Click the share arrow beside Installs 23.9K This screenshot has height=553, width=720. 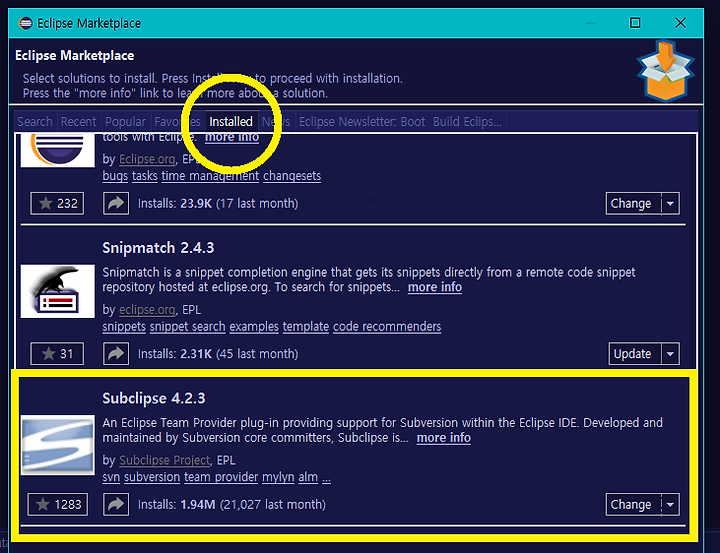116,203
